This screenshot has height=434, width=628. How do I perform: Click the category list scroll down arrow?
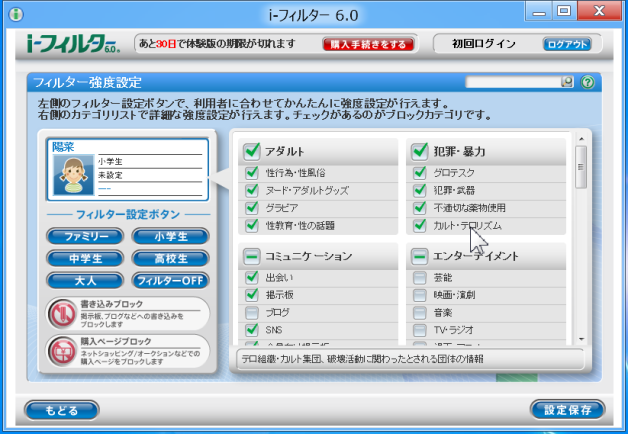(x=582, y=340)
